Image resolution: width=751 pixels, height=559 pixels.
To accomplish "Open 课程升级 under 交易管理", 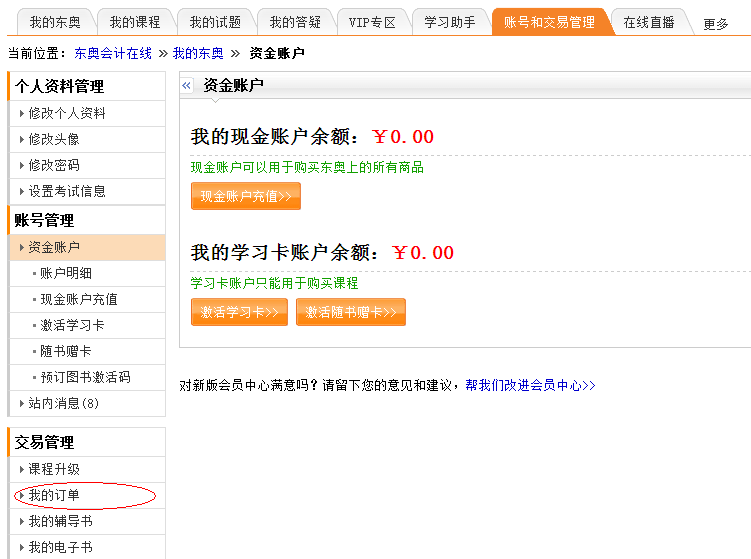I will pos(54,469).
